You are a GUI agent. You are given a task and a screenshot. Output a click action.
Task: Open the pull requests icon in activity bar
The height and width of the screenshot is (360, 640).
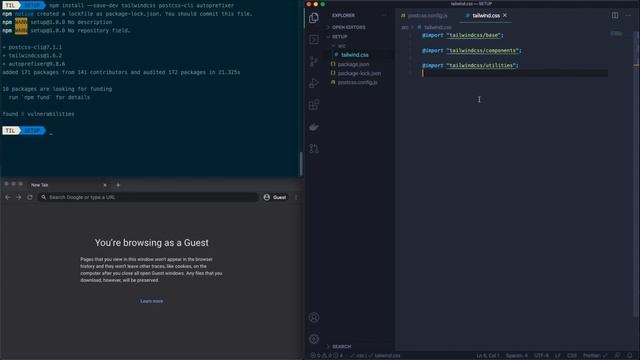click(x=314, y=149)
